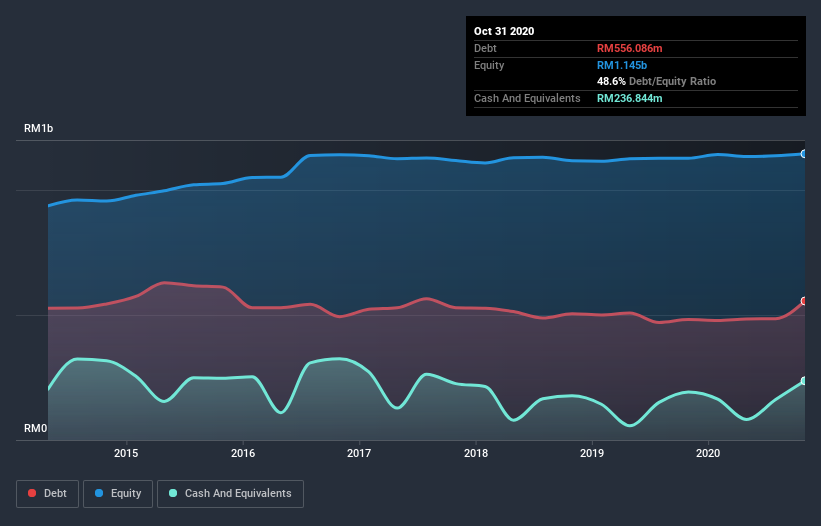Image resolution: width=821 pixels, height=526 pixels.
Task: Click the RM0 y-axis label
Action: coord(36,428)
